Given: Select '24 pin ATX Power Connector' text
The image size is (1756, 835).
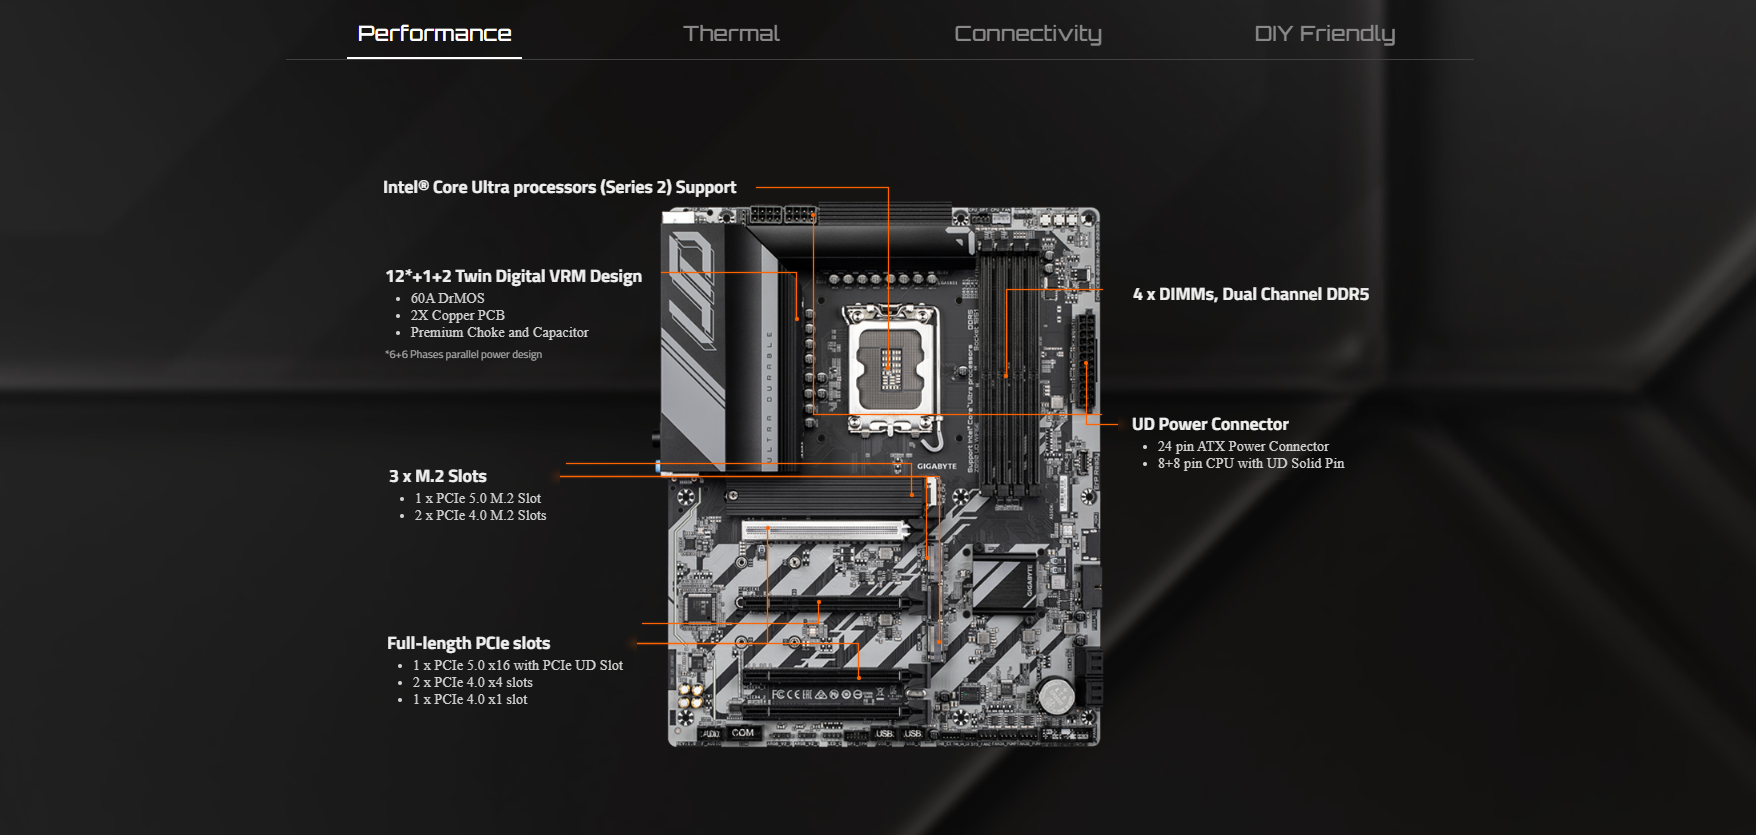Looking at the screenshot, I should 1243,446.
